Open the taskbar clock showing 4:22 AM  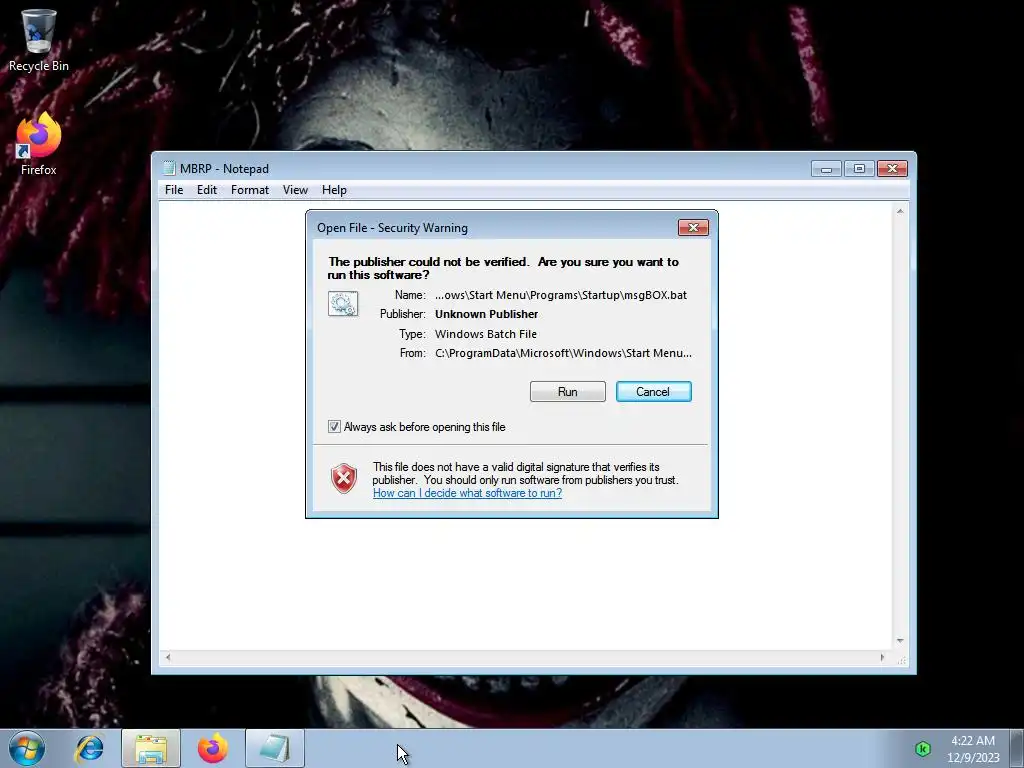pyautogui.click(x=973, y=749)
